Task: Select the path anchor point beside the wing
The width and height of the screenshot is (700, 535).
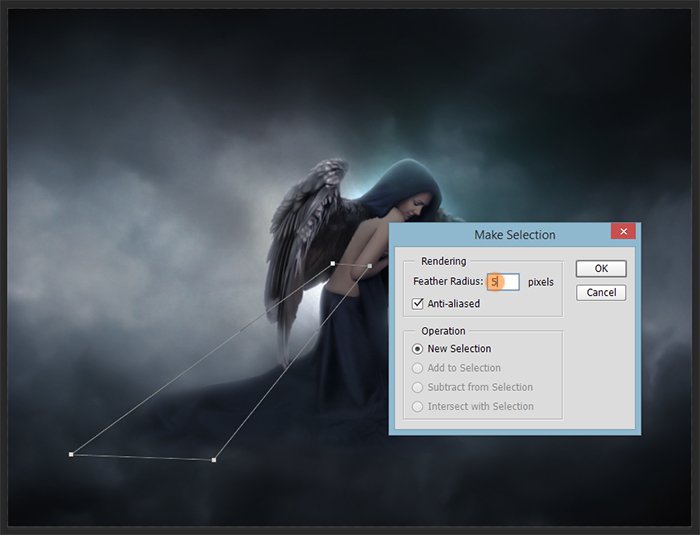Action: (x=333, y=264)
